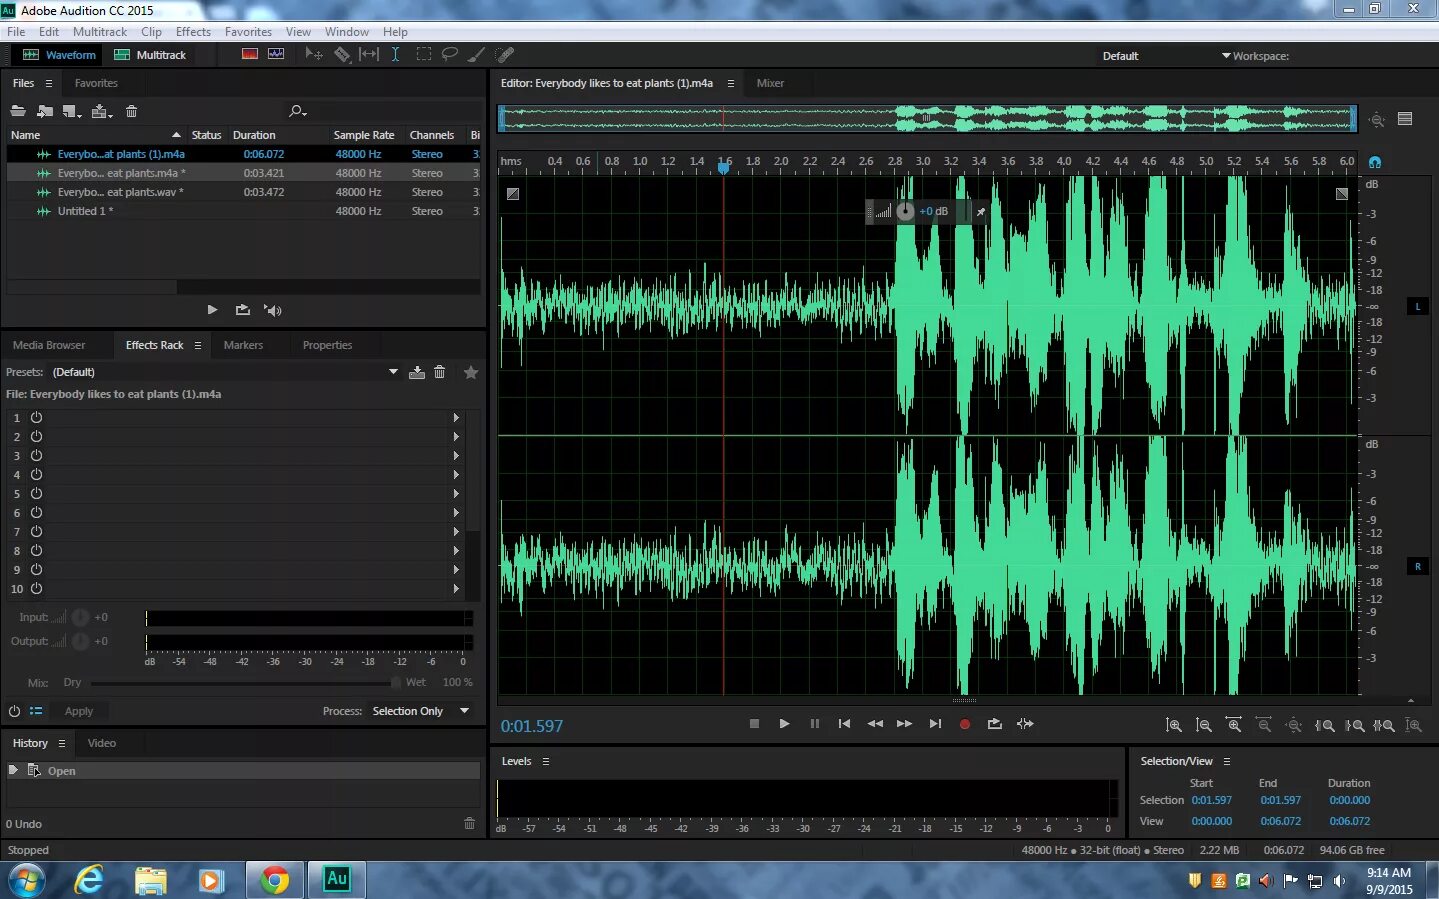Open the Presets dropdown in Effects Rack
Screen dimensions: 1439x899
(x=393, y=372)
